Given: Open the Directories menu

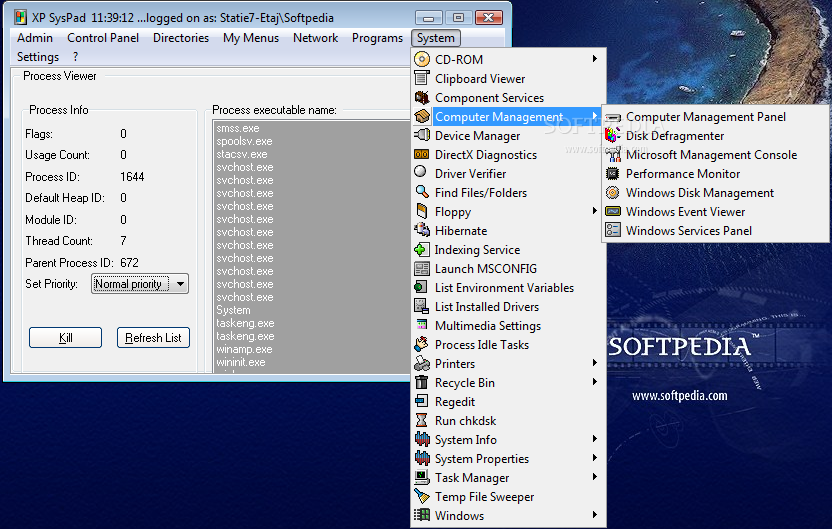Looking at the screenshot, I should coord(181,38).
